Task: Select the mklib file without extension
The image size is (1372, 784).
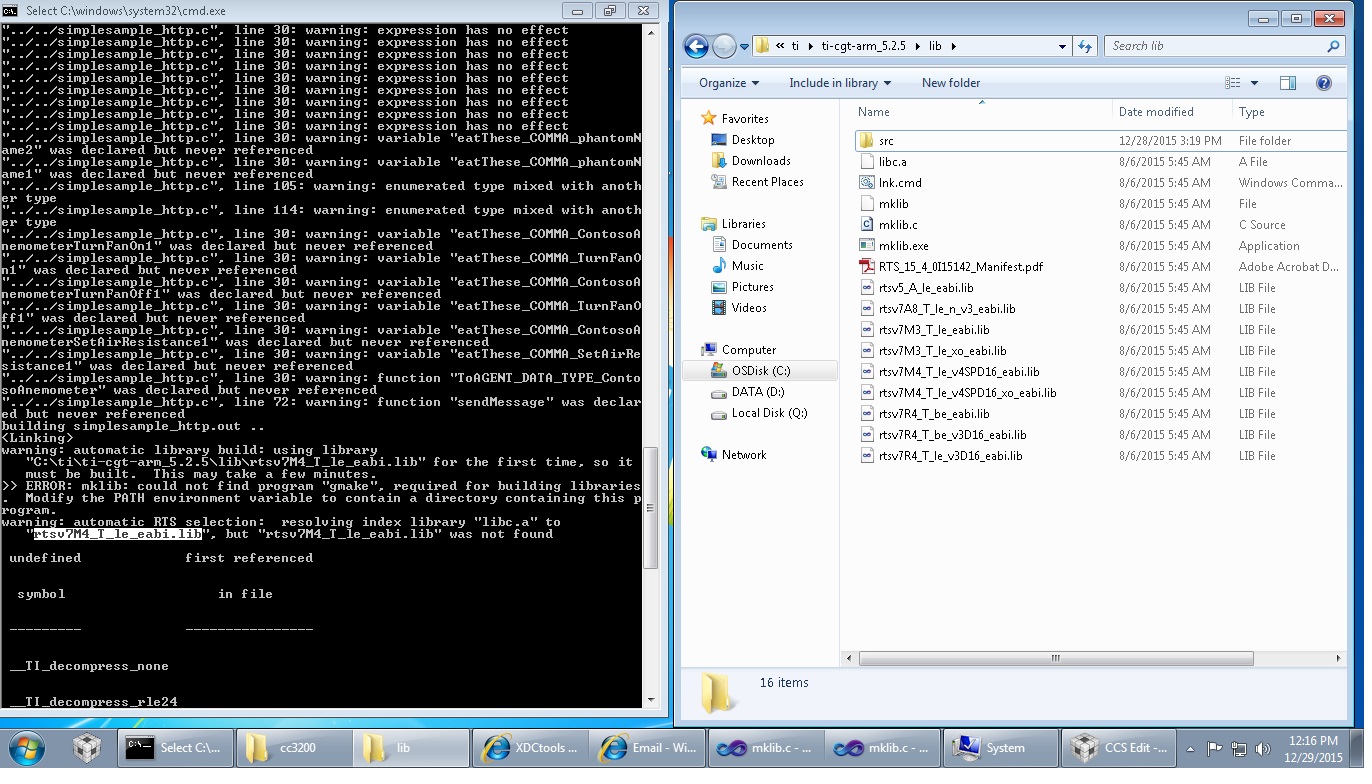Action: pos(893,204)
